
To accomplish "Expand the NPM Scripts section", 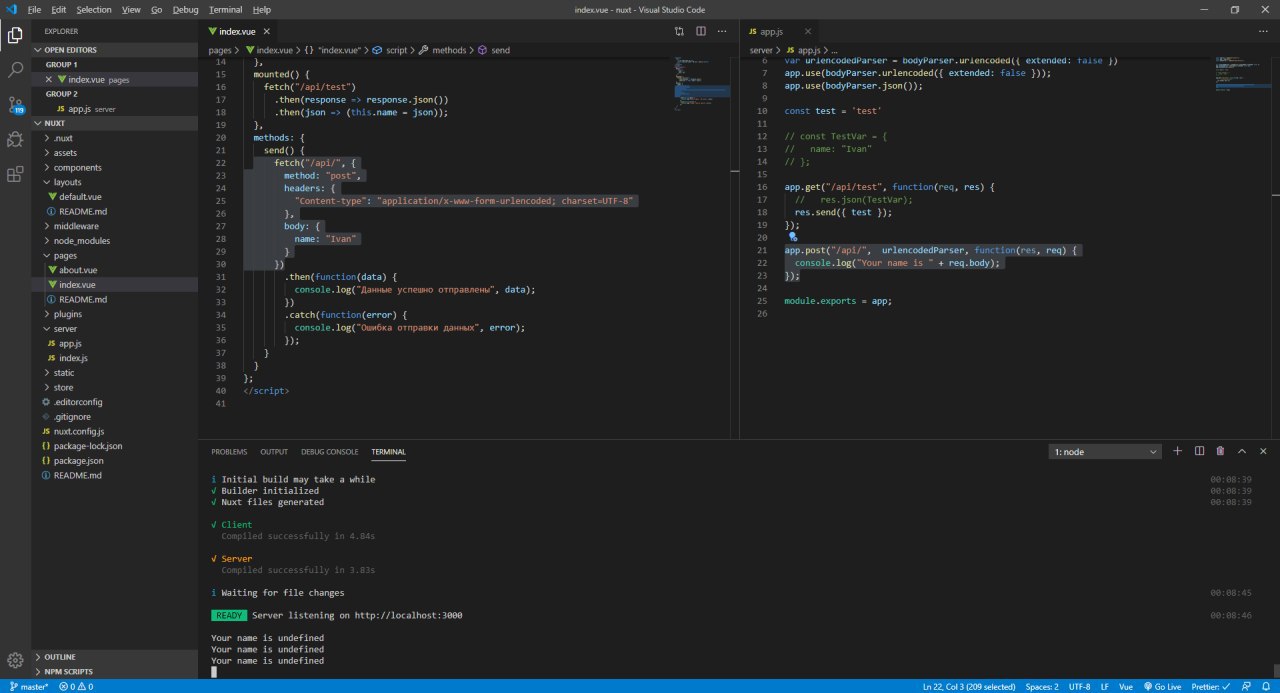I will click(116, 671).
